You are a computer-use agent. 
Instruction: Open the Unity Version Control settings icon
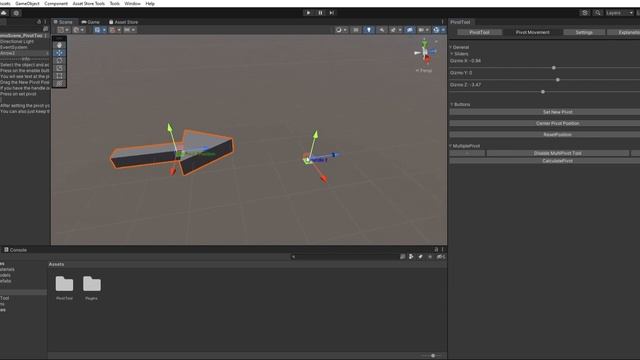(x=16, y=13)
